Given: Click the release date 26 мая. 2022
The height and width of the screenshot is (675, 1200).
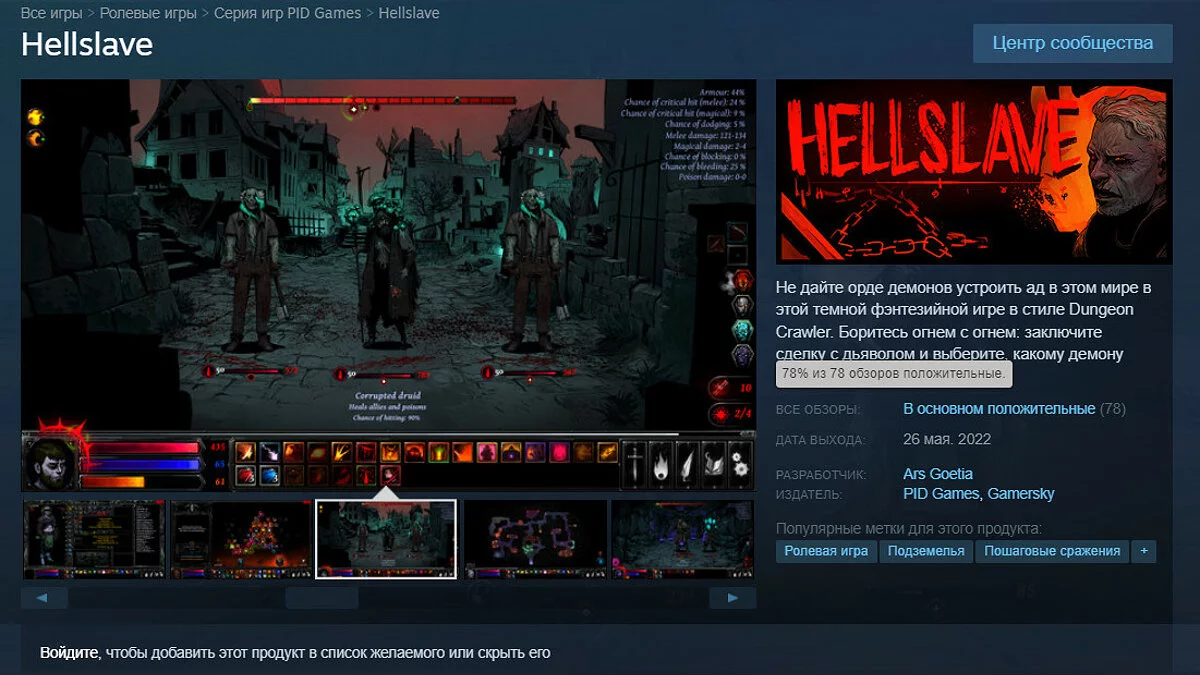Looking at the screenshot, I should (x=947, y=440).
